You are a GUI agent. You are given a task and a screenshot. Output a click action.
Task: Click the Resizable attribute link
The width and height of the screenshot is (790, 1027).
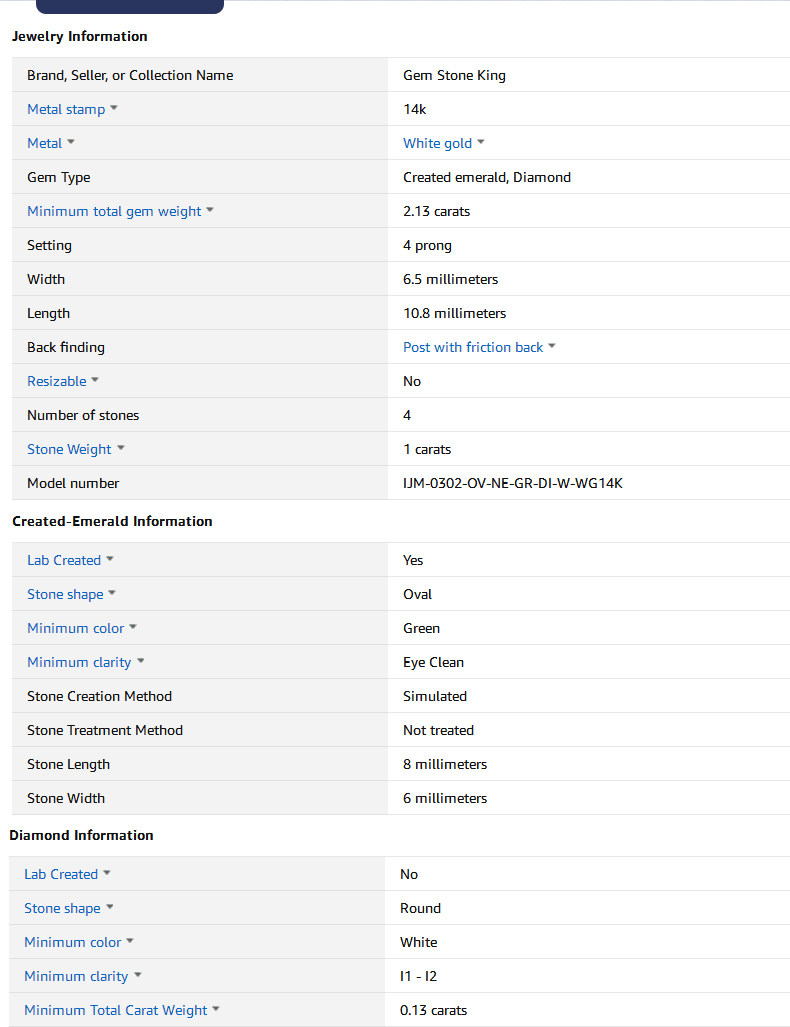point(56,381)
